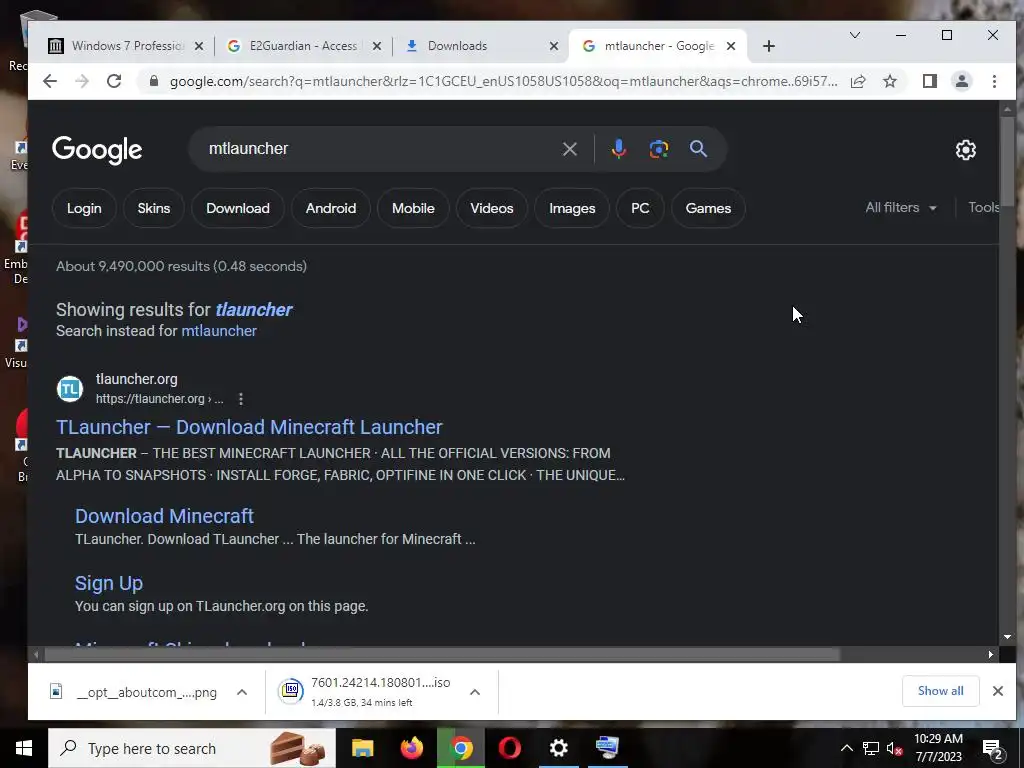The width and height of the screenshot is (1024, 768).
Task: Start a voice search with the microphone
Action: pos(618,149)
